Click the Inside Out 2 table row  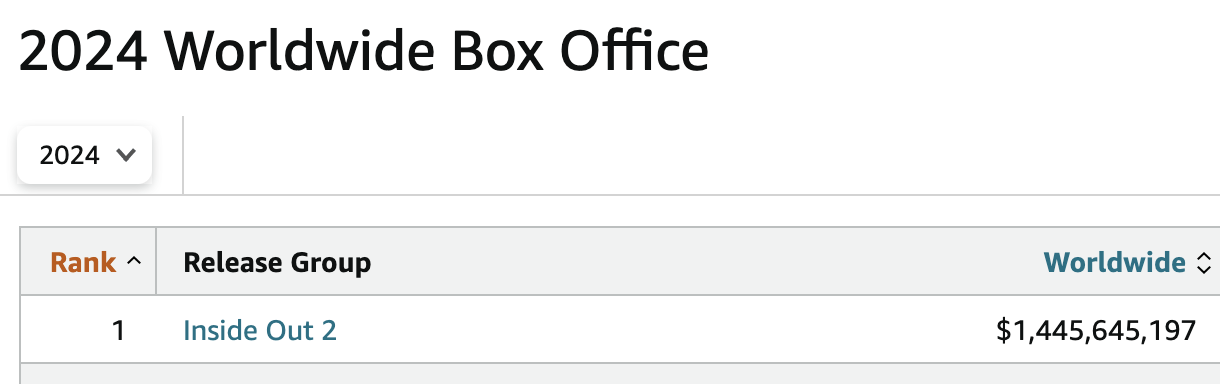pos(620,329)
